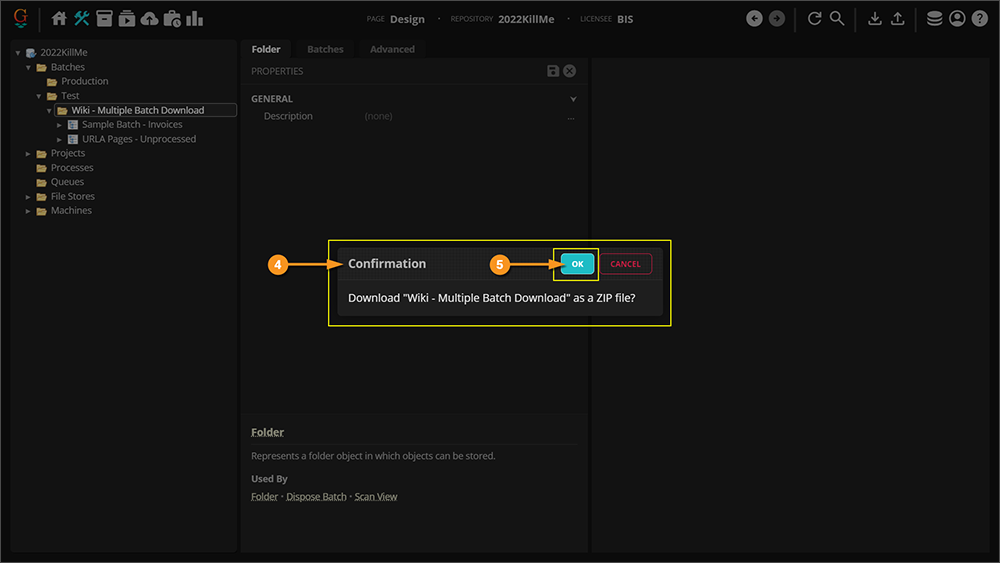
Task: Open the Design tools icon
Action: click(x=82, y=18)
